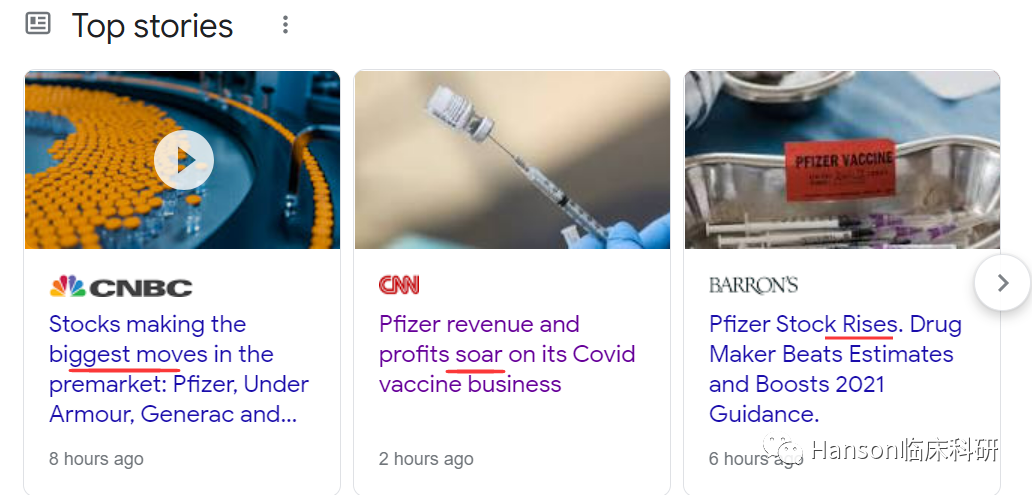The height and width of the screenshot is (495, 1032).
Task: Open 'Pfizer revenue and profits soar' article
Action: (506, 354)
